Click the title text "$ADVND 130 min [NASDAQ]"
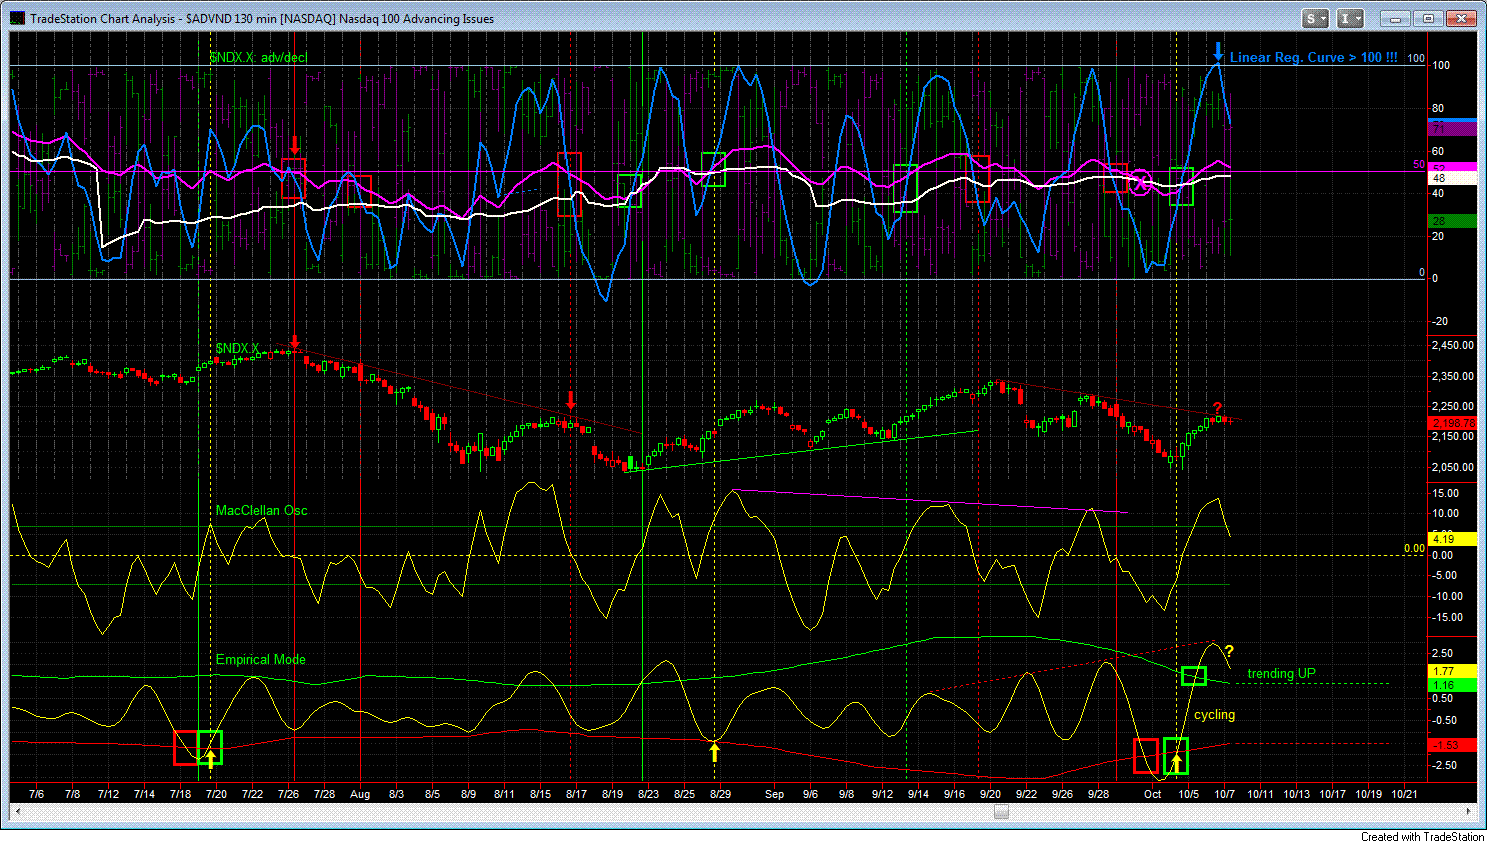Screen dimensions: 1487x843 (261, 19)
